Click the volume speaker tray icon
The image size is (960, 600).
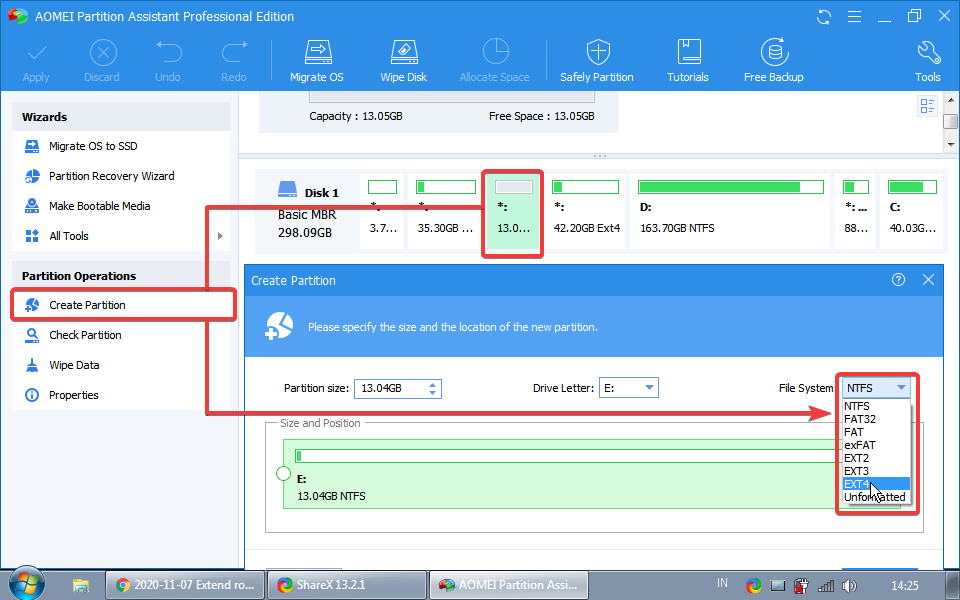[849, 586]
